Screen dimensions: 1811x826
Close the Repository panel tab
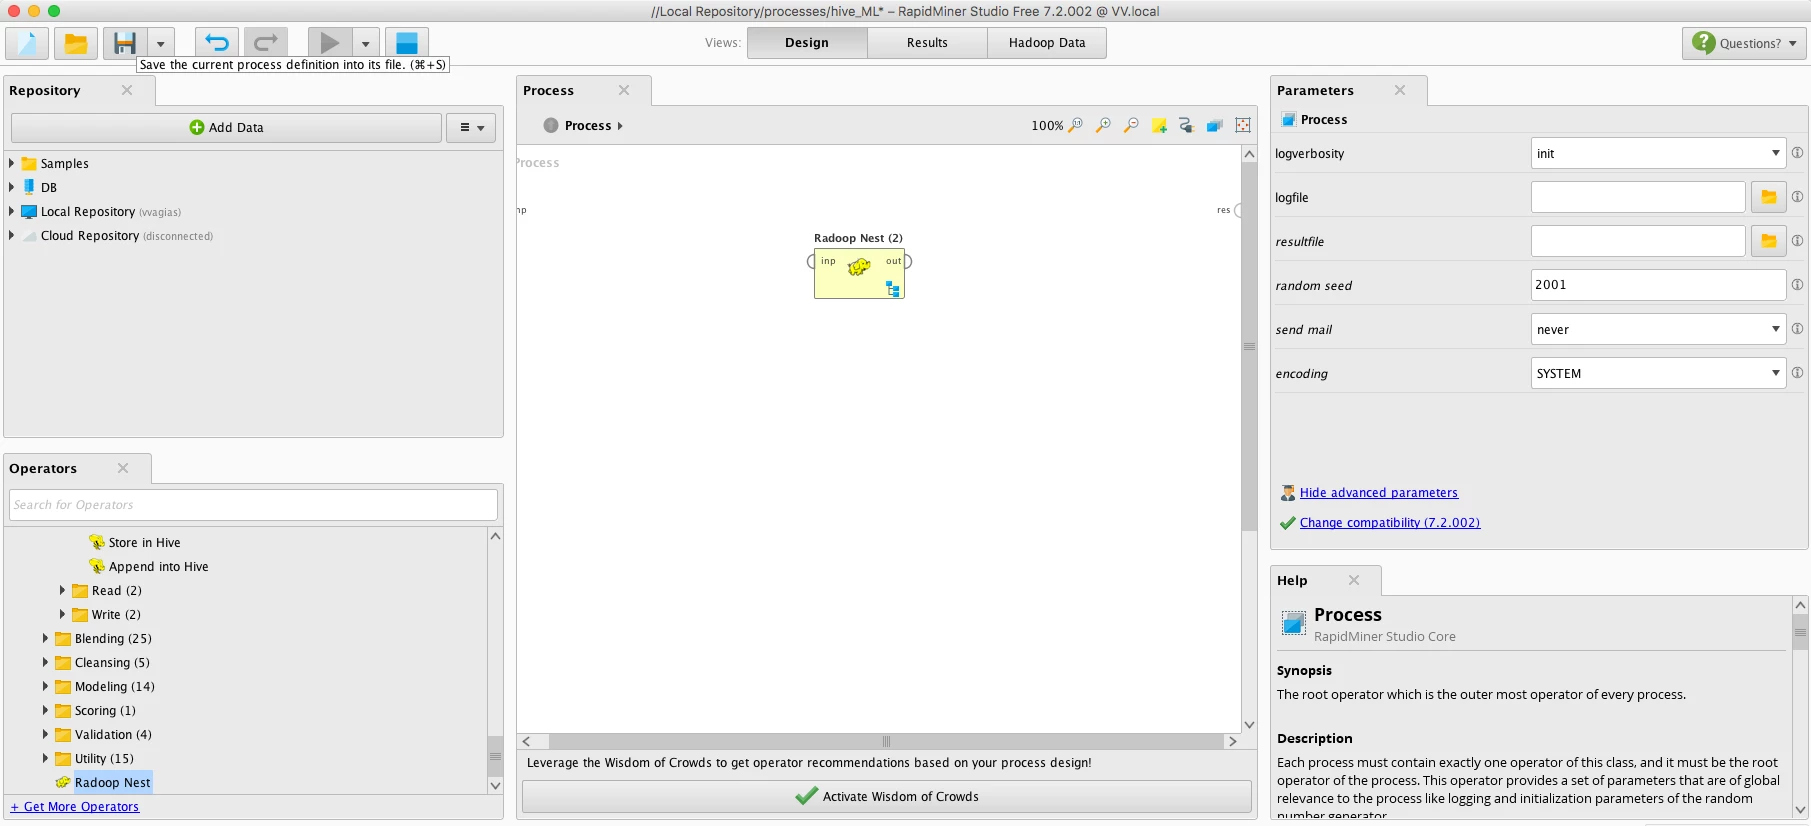pyautogui.click(x=127, y=90)
